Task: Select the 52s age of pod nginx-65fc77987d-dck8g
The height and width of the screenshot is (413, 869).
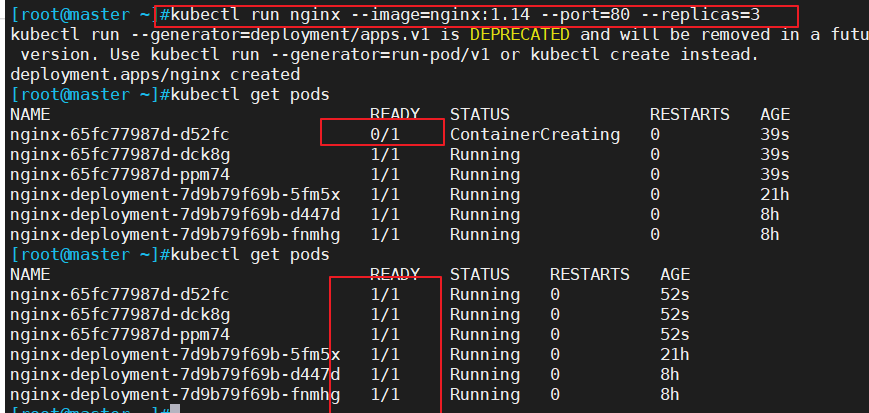Action: 674,314
